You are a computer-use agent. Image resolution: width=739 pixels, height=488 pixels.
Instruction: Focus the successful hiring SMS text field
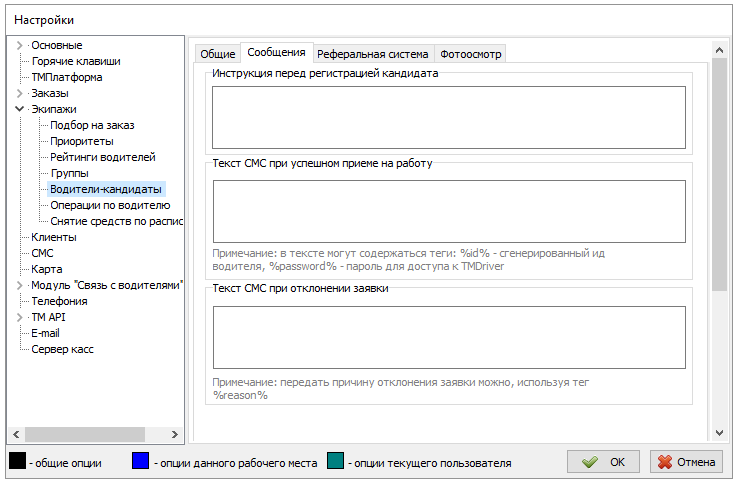coord(448,211)
